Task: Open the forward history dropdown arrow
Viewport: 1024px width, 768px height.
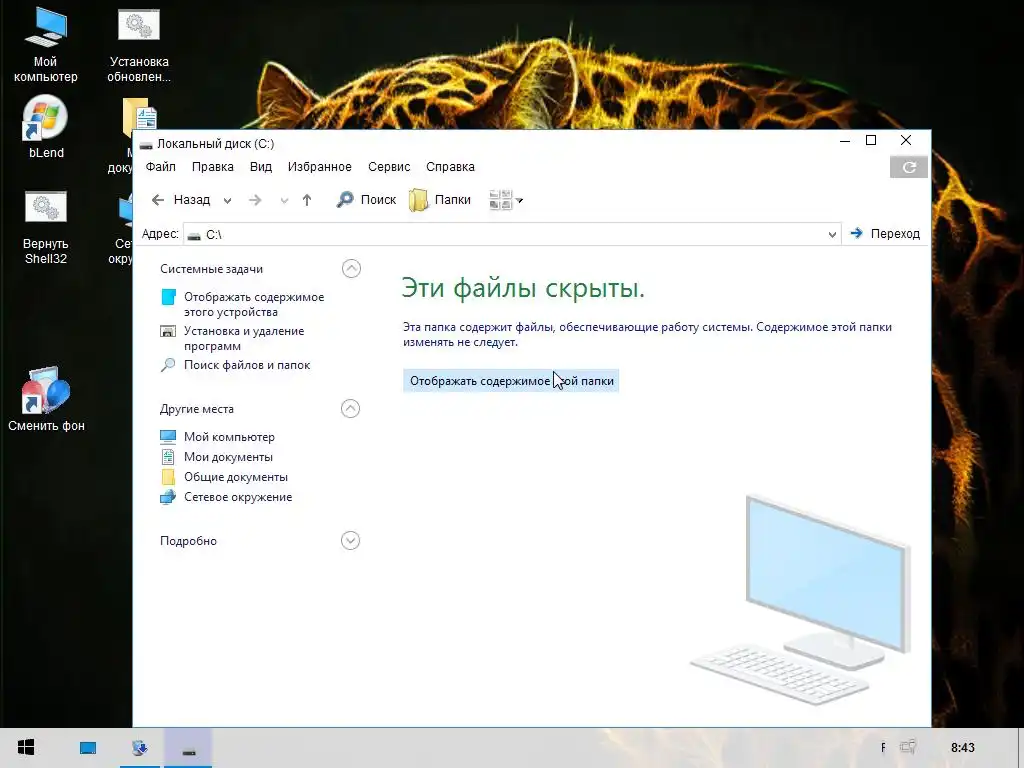Action: coord(284,200)
